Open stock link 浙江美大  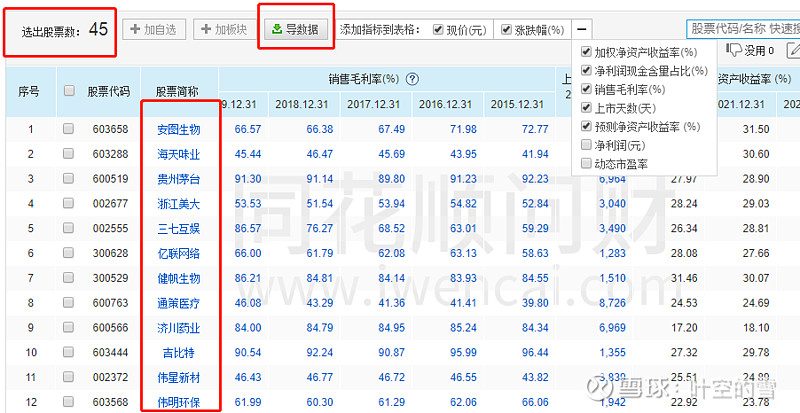click(x=179, y=204)
